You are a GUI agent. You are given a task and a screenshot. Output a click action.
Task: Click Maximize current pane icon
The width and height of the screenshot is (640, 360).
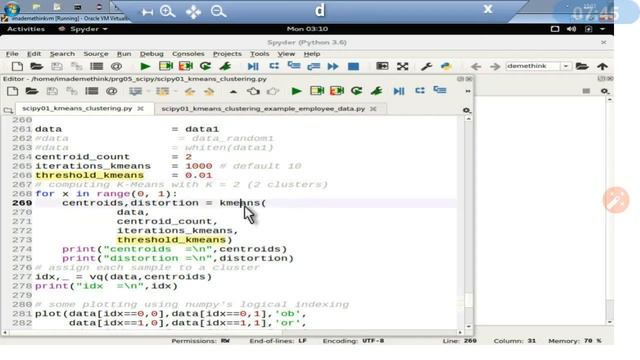pyautogui.click(x=382, y=66)
